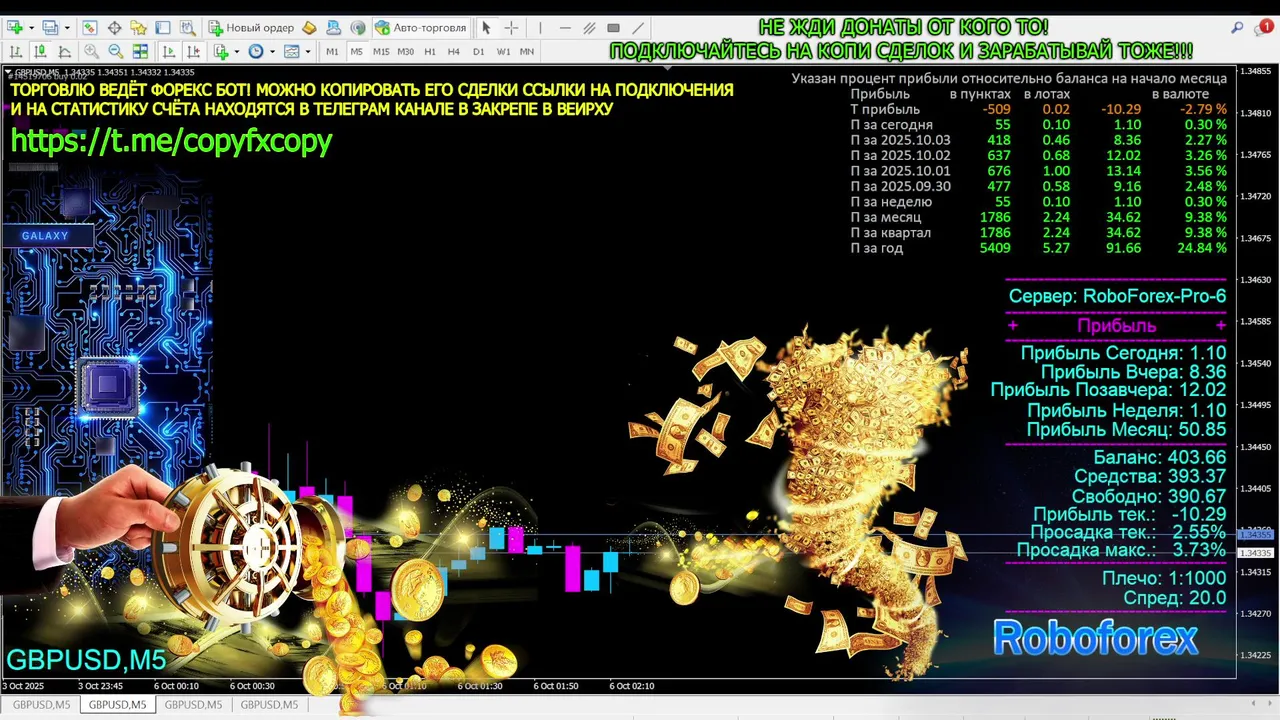Draw a vertical line tool
Image resolution: width=1280 pixels, height=720 pixels.
540,28
